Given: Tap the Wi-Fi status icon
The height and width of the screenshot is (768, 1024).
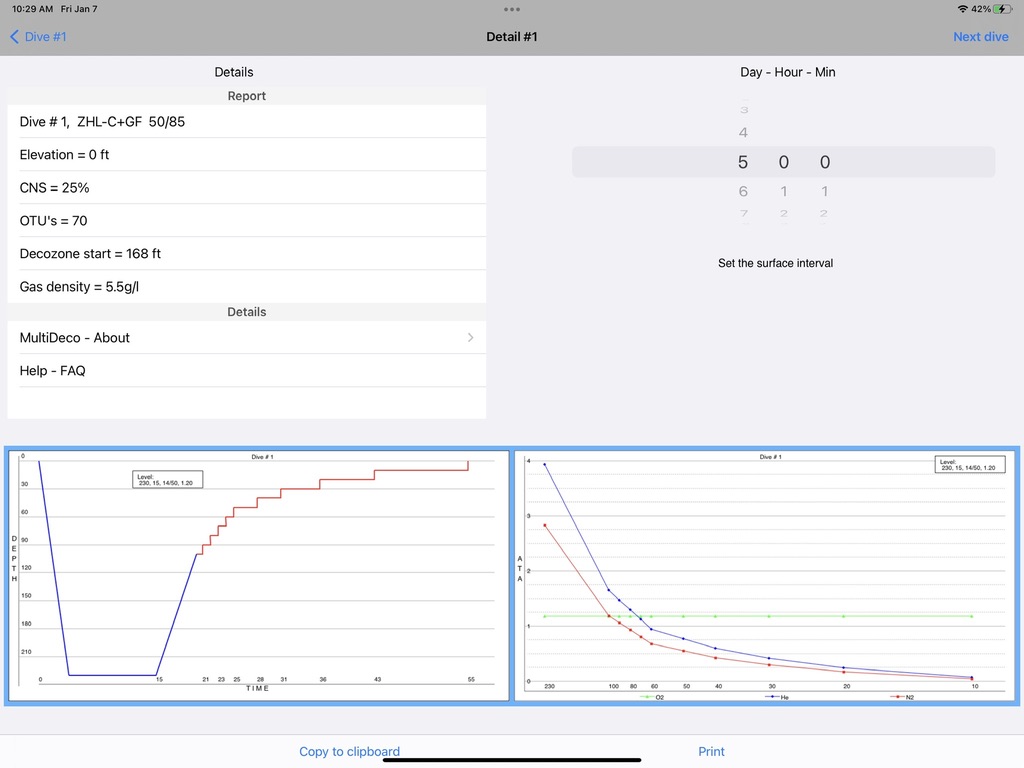Looking at the screenshot, I should pos(962,9).
